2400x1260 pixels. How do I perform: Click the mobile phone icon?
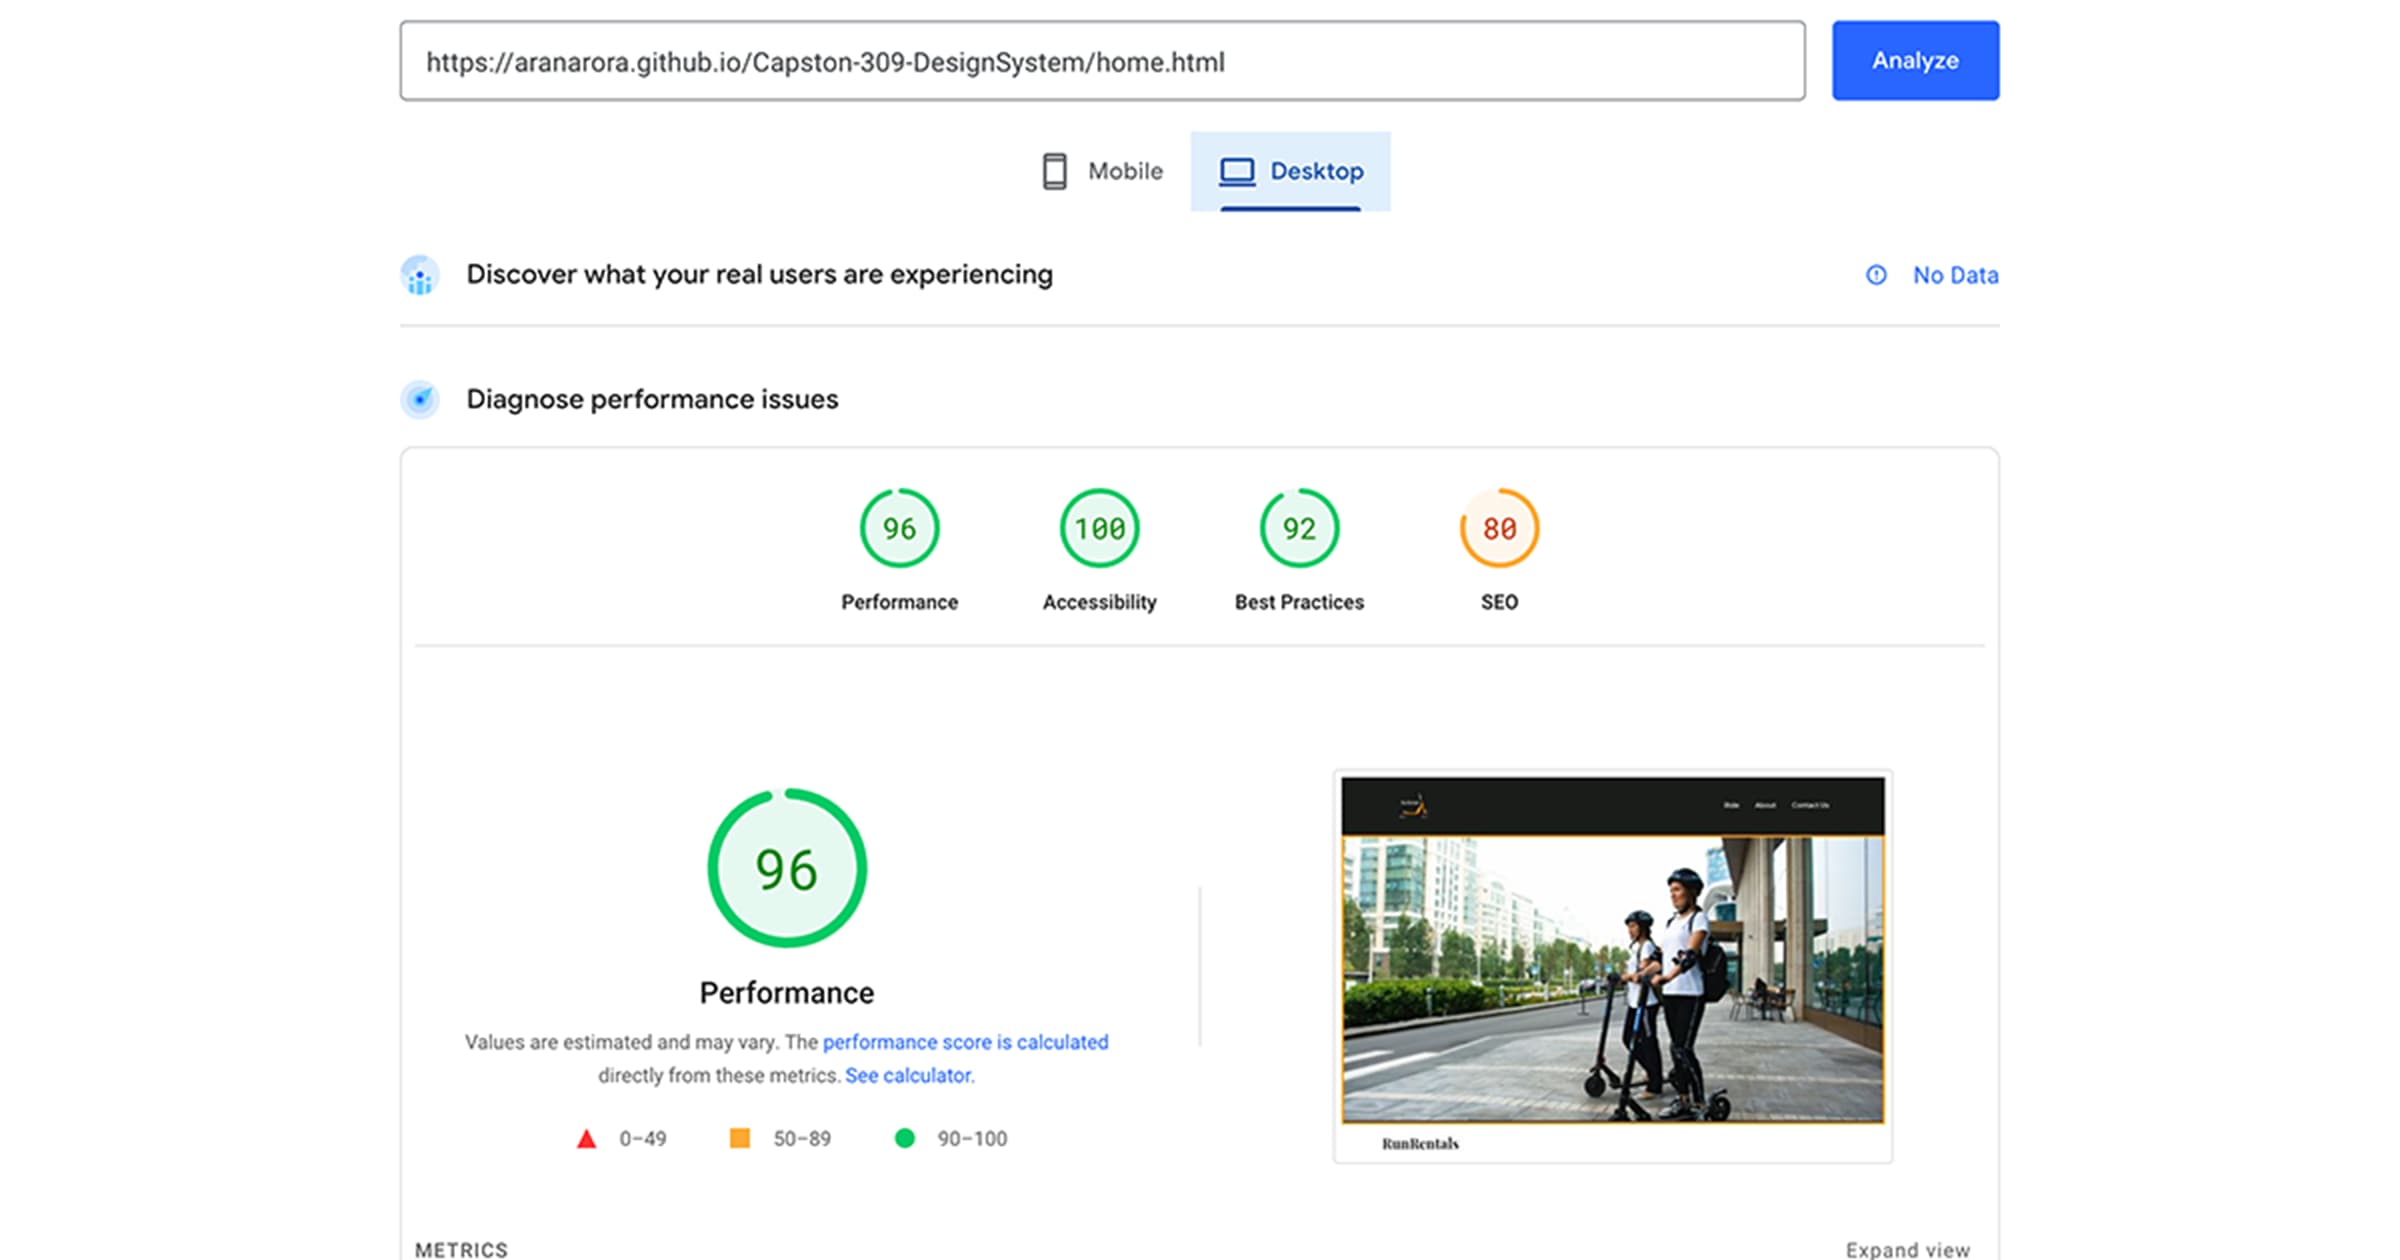1054,171
